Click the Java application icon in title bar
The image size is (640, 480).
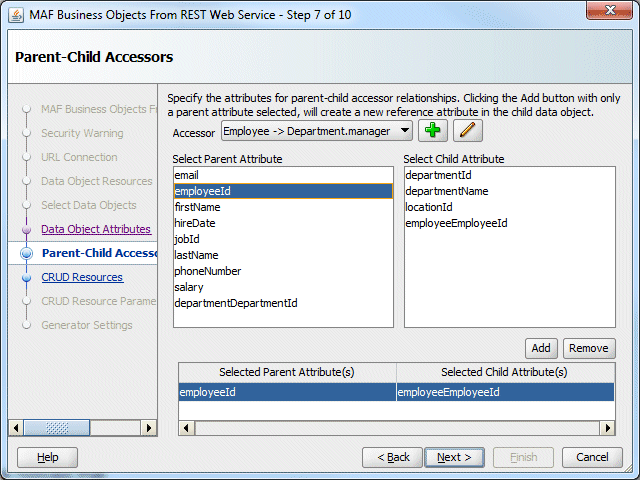pyautogui.click(x=16, y=16)
